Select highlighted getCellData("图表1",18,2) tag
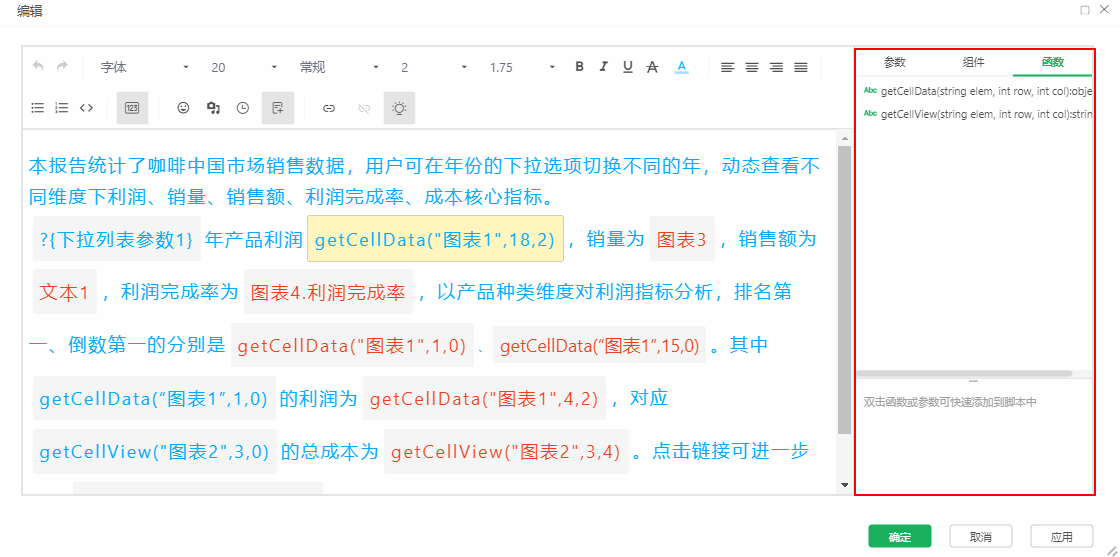 click(435, 239)
